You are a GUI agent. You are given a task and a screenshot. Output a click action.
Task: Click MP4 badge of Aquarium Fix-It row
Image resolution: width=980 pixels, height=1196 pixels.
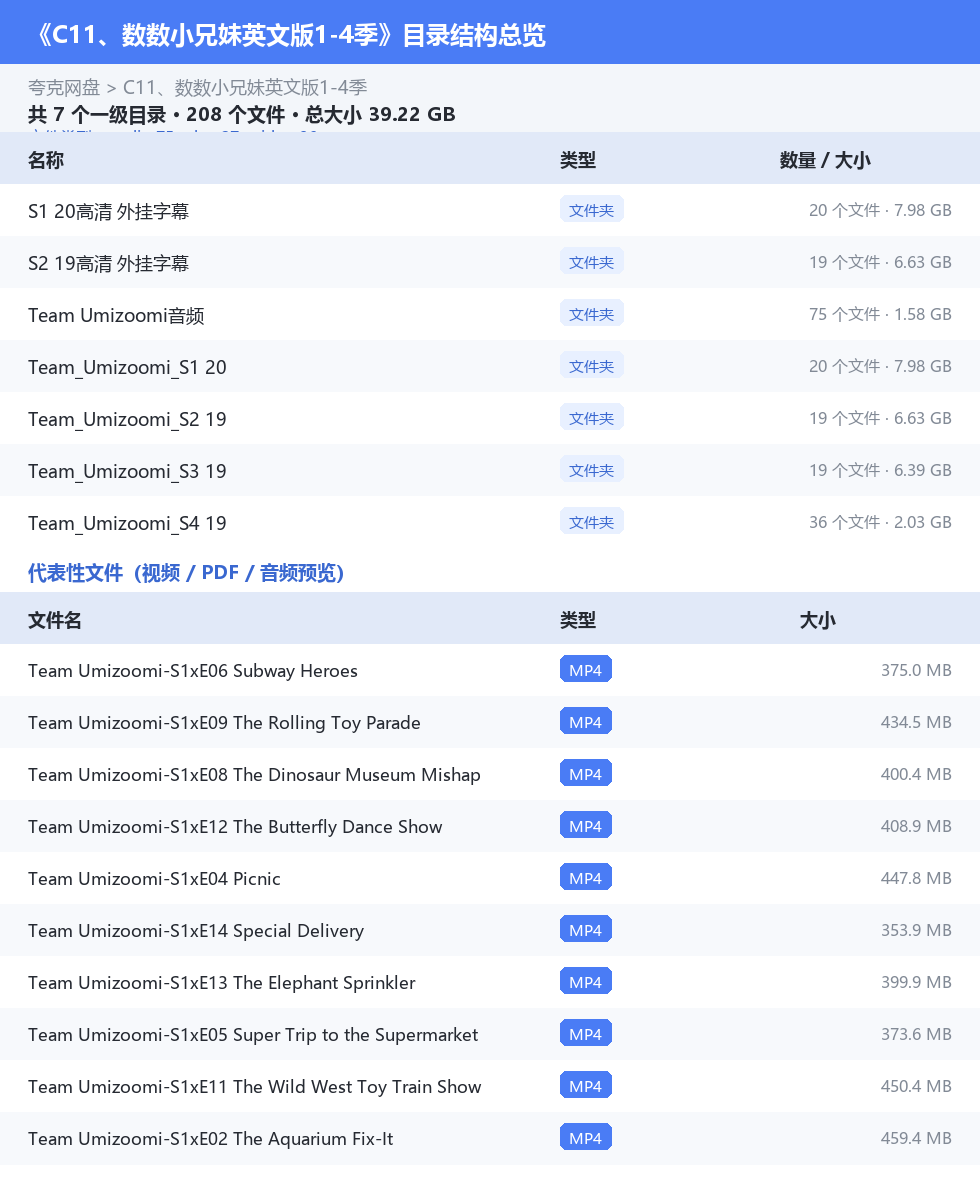586,1137
